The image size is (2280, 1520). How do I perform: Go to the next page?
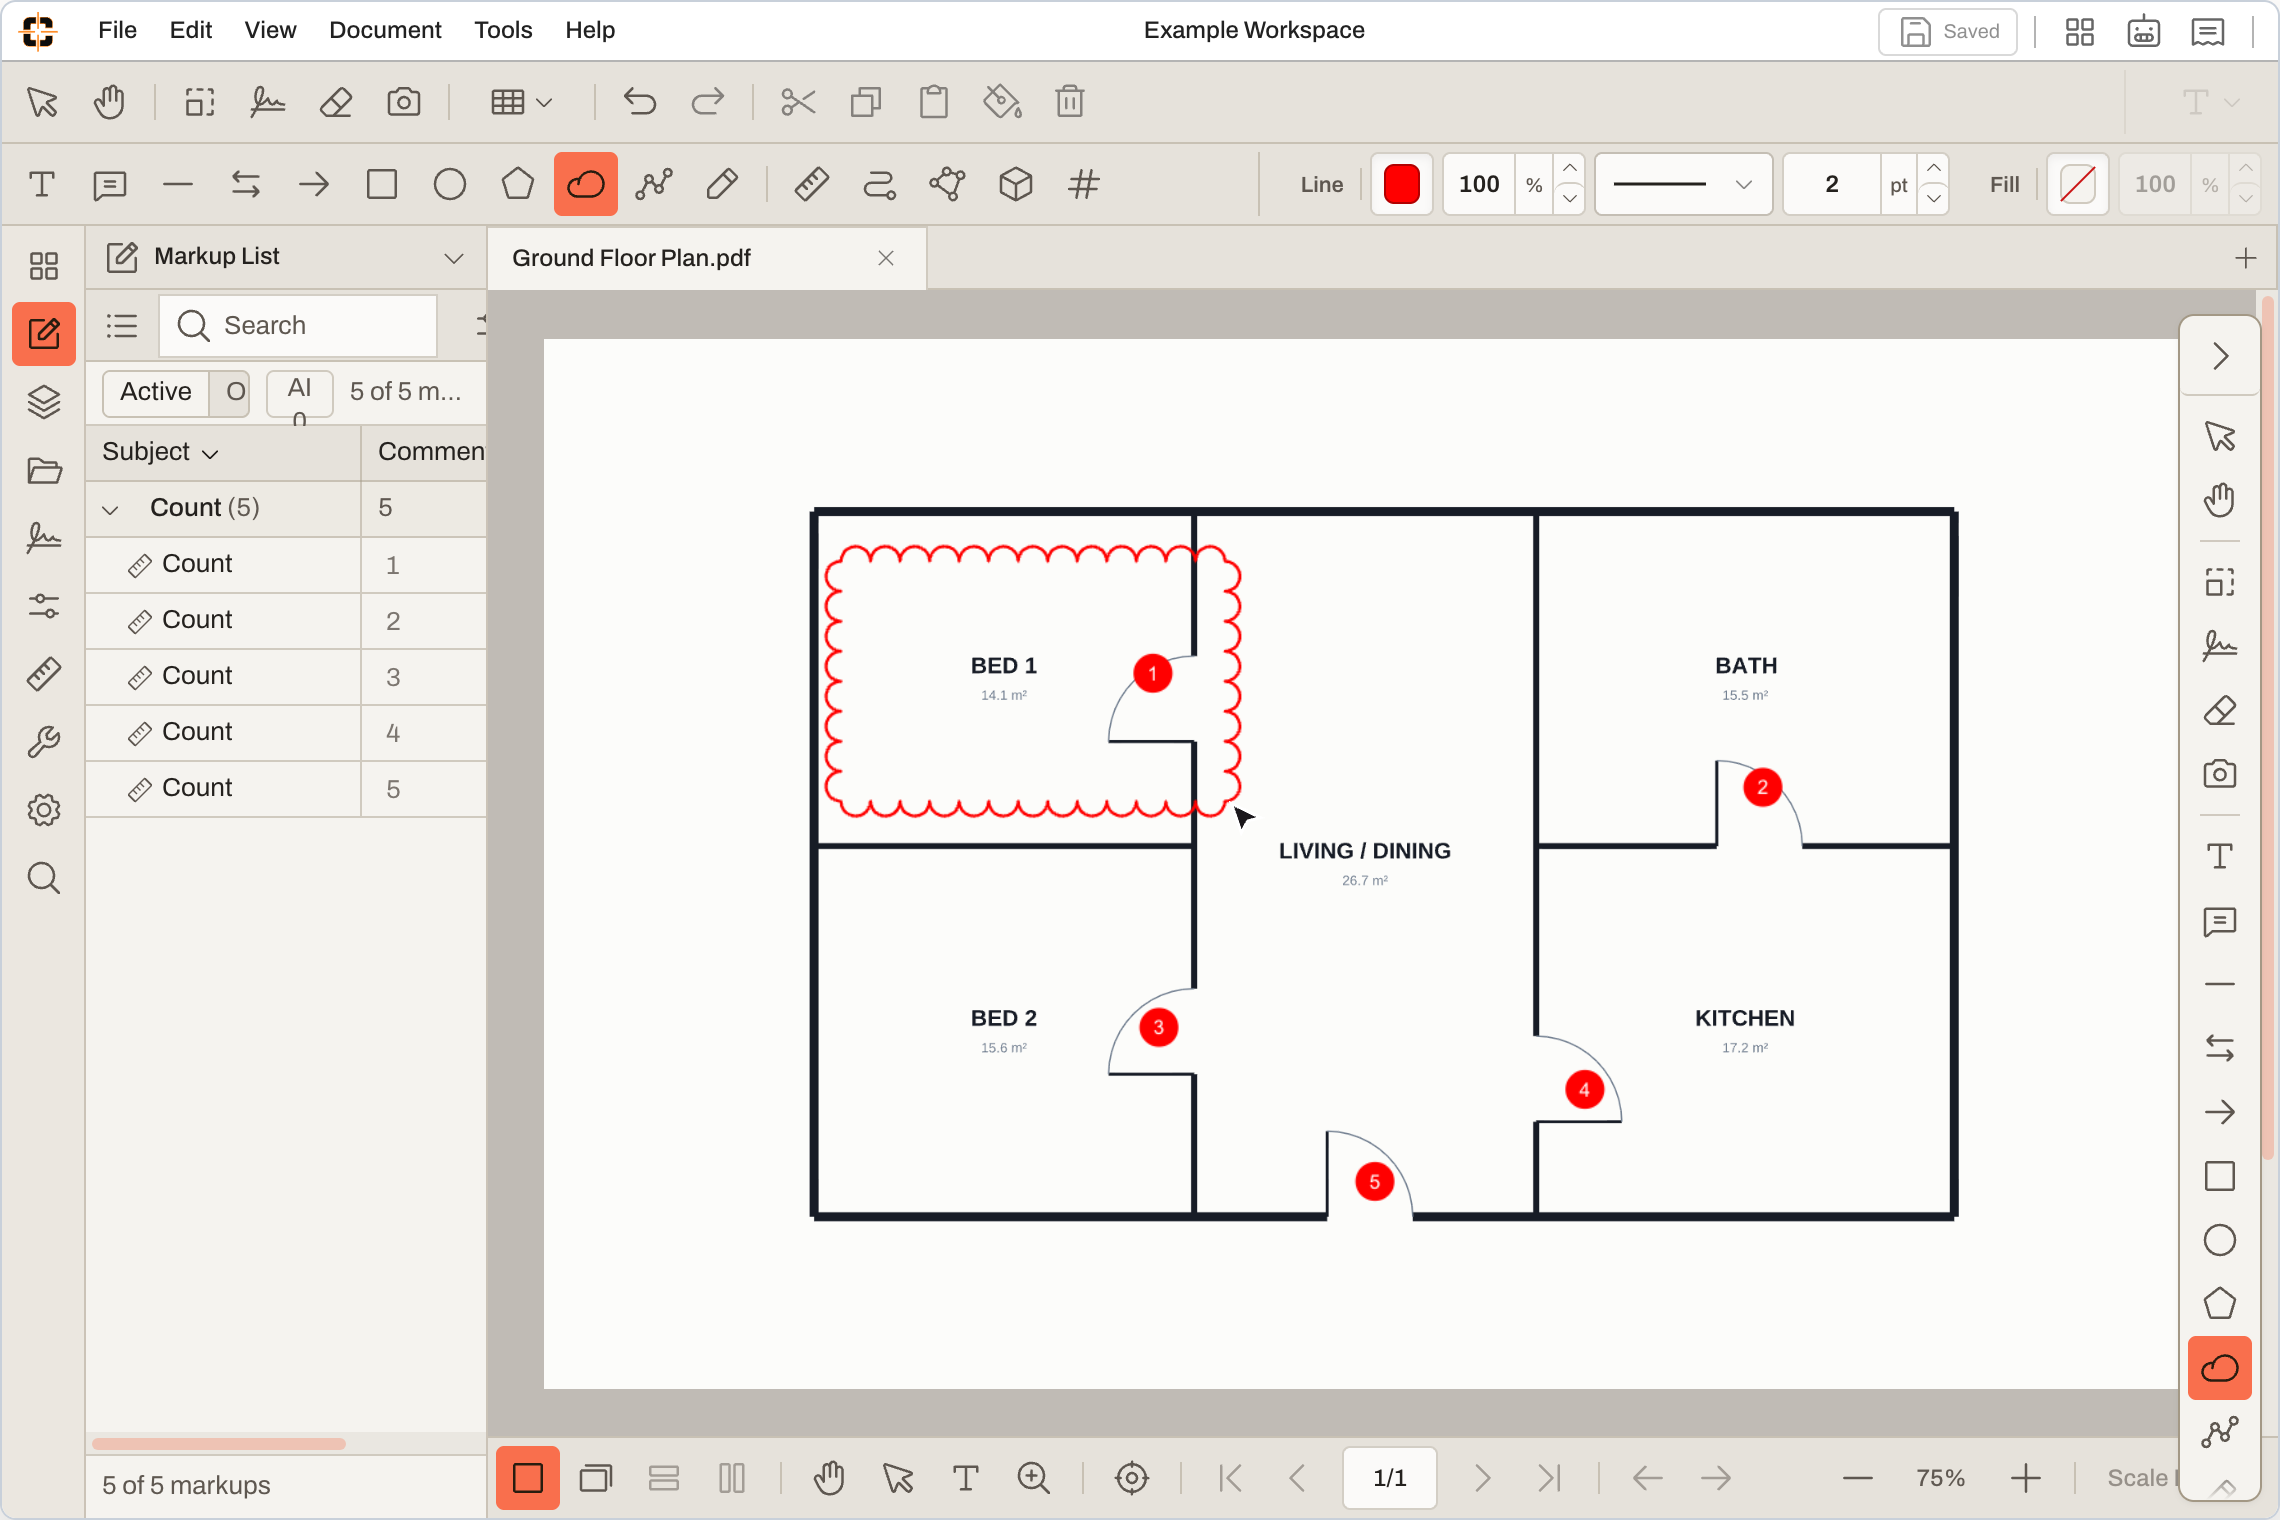(1482, 1478)
